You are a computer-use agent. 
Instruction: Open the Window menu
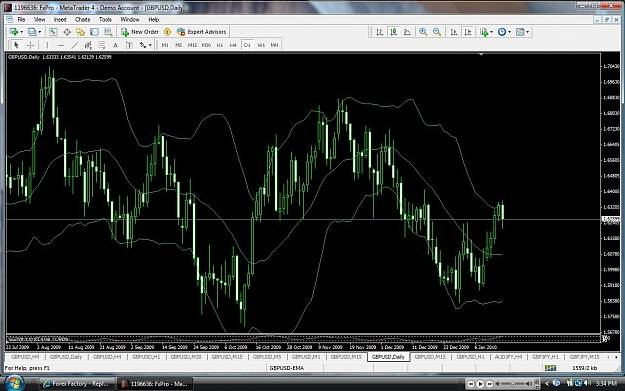click(130, 19)
